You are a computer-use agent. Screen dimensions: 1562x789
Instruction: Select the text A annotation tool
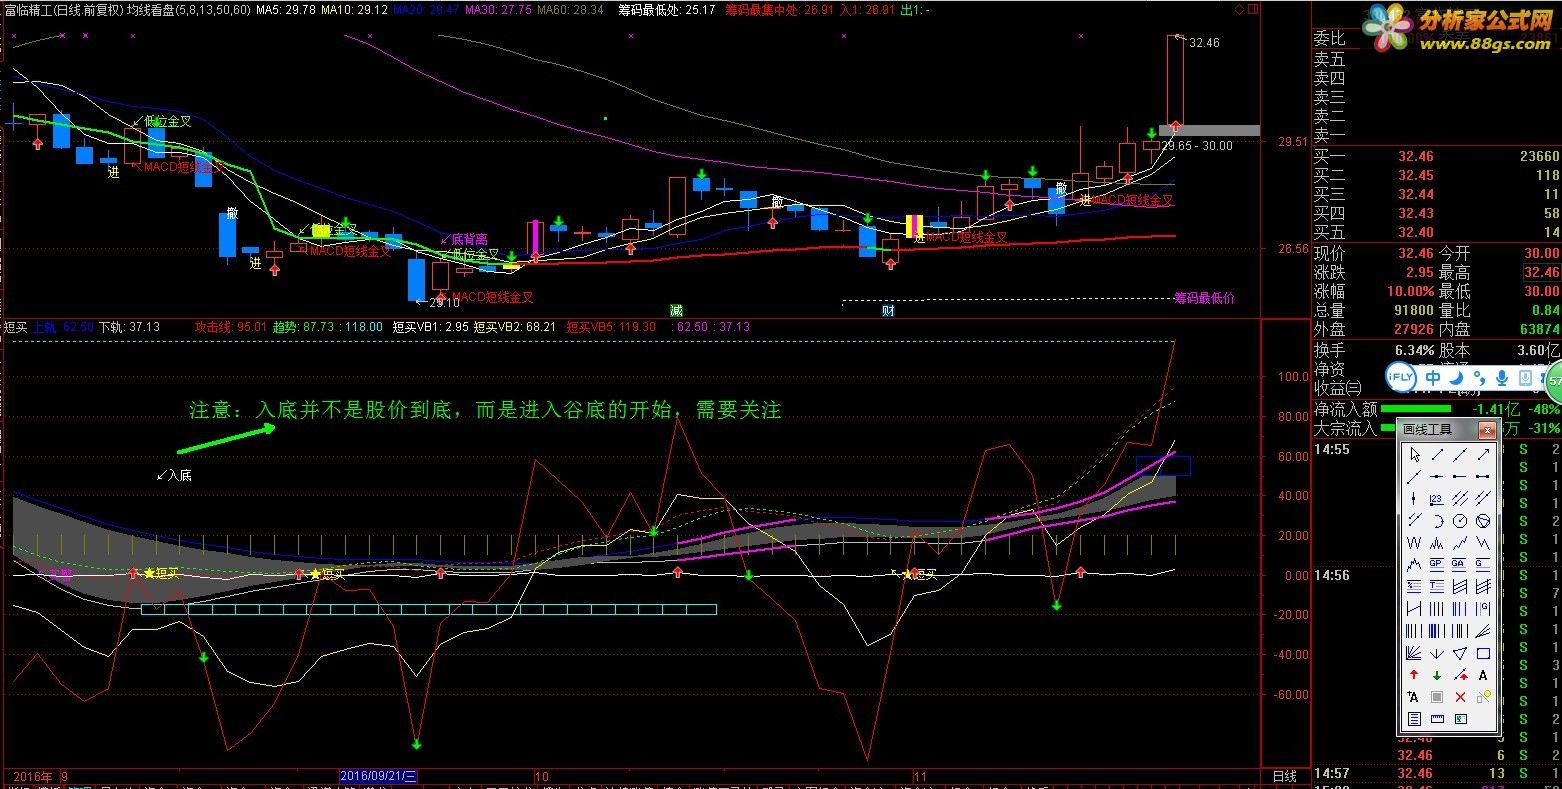[x=1483, y=675]
